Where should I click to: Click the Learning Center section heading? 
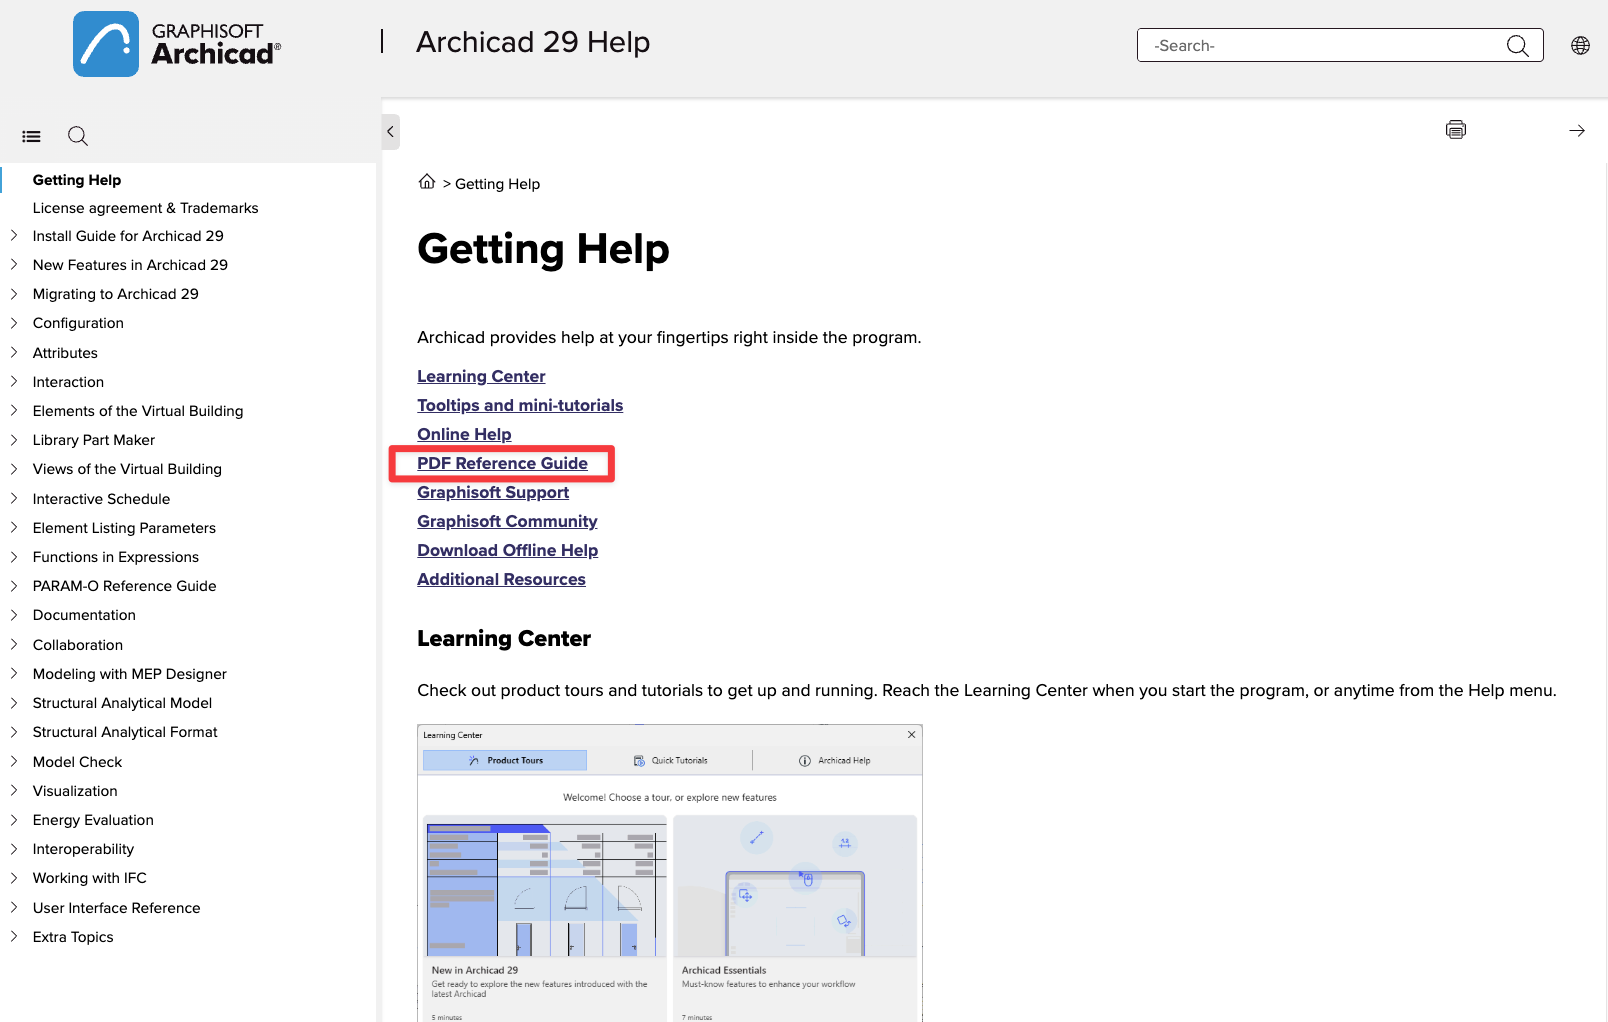click(x=504, y=639)
